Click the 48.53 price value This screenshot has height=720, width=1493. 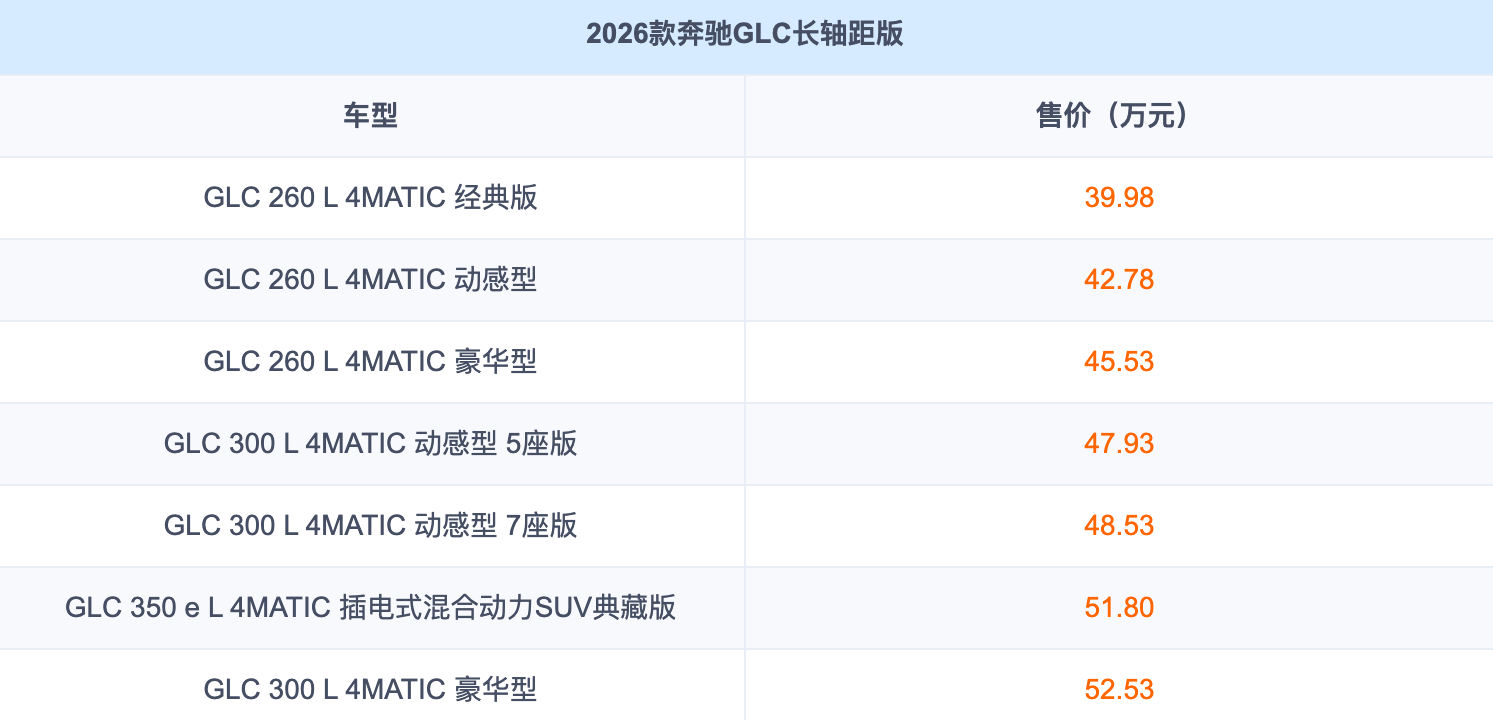[x=1119, y=526]
